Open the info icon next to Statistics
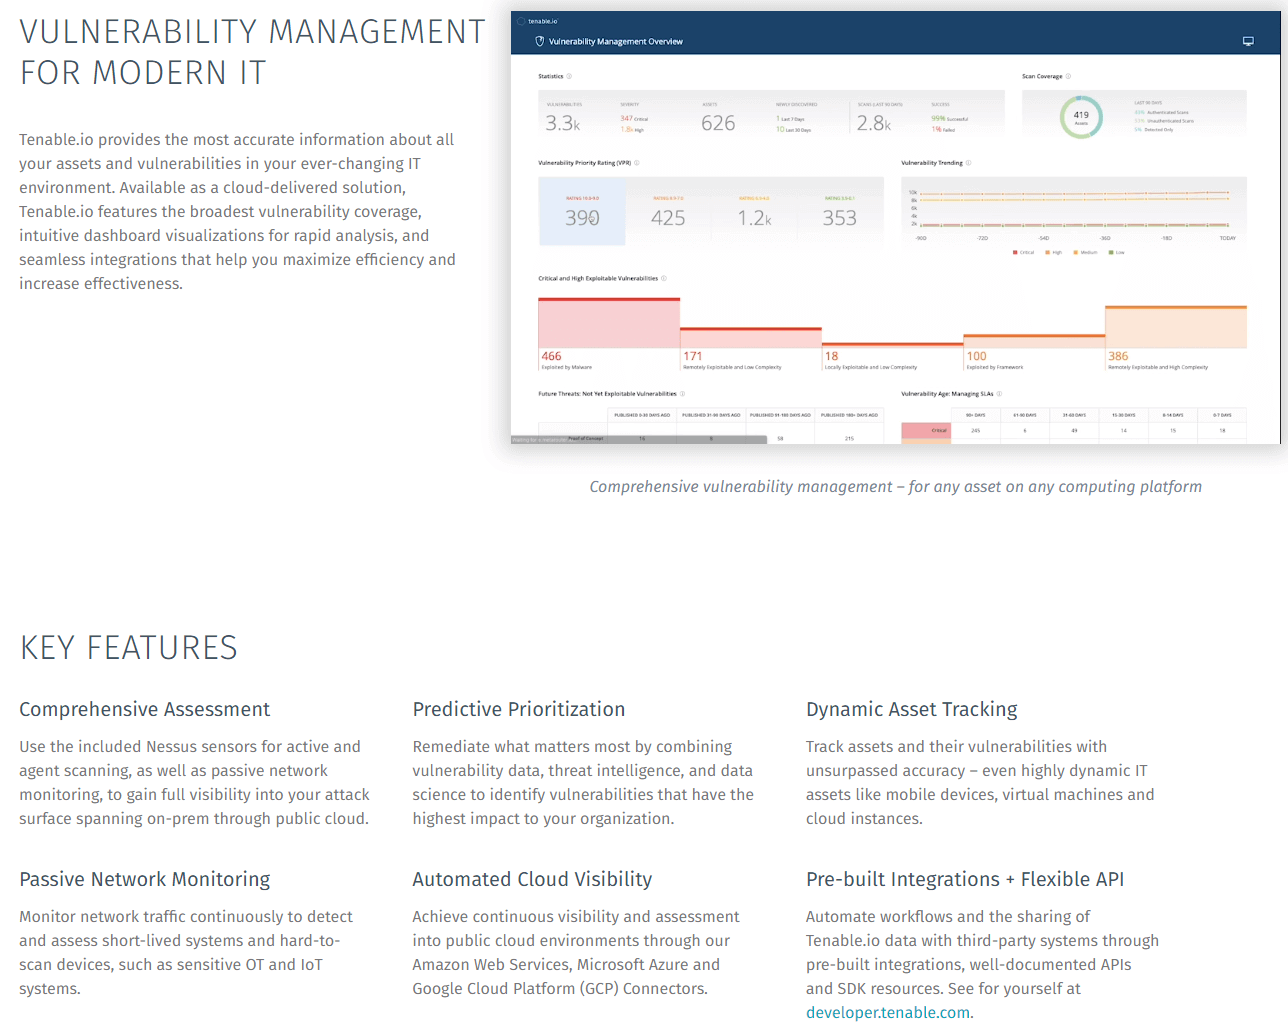The image size is (1288, 1027). pos(569,77)
